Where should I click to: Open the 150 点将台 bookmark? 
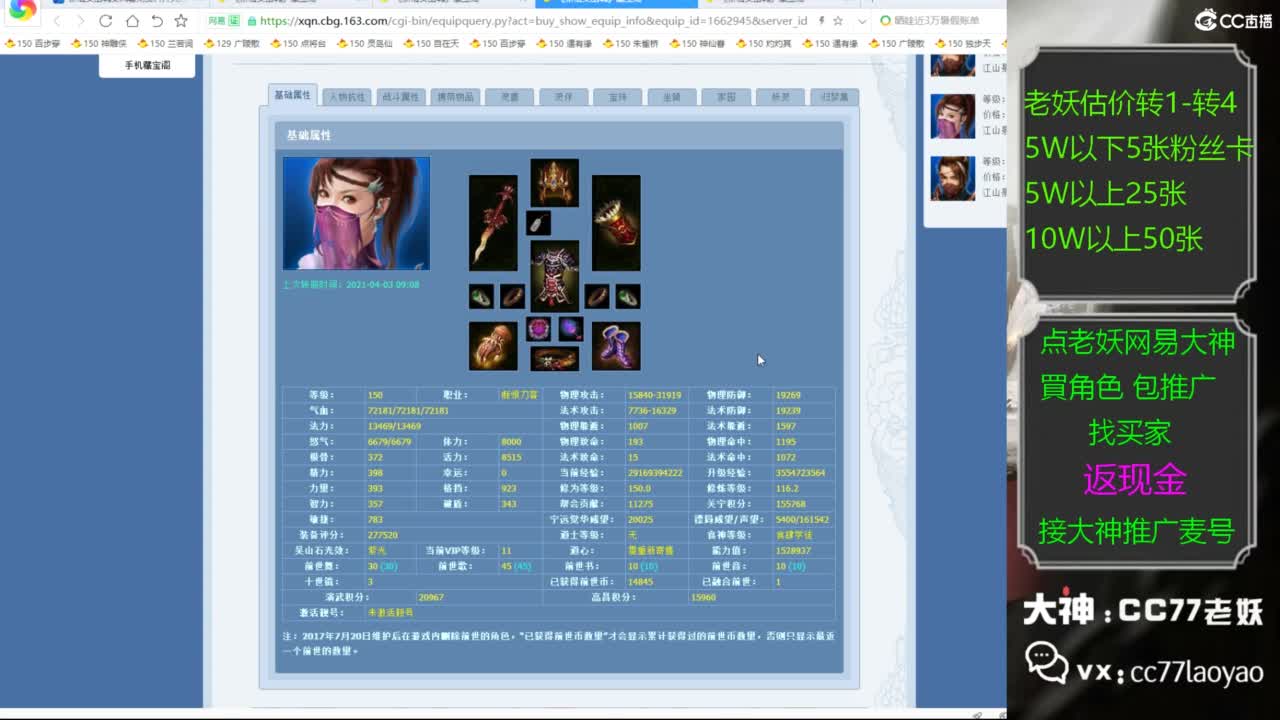298,43
